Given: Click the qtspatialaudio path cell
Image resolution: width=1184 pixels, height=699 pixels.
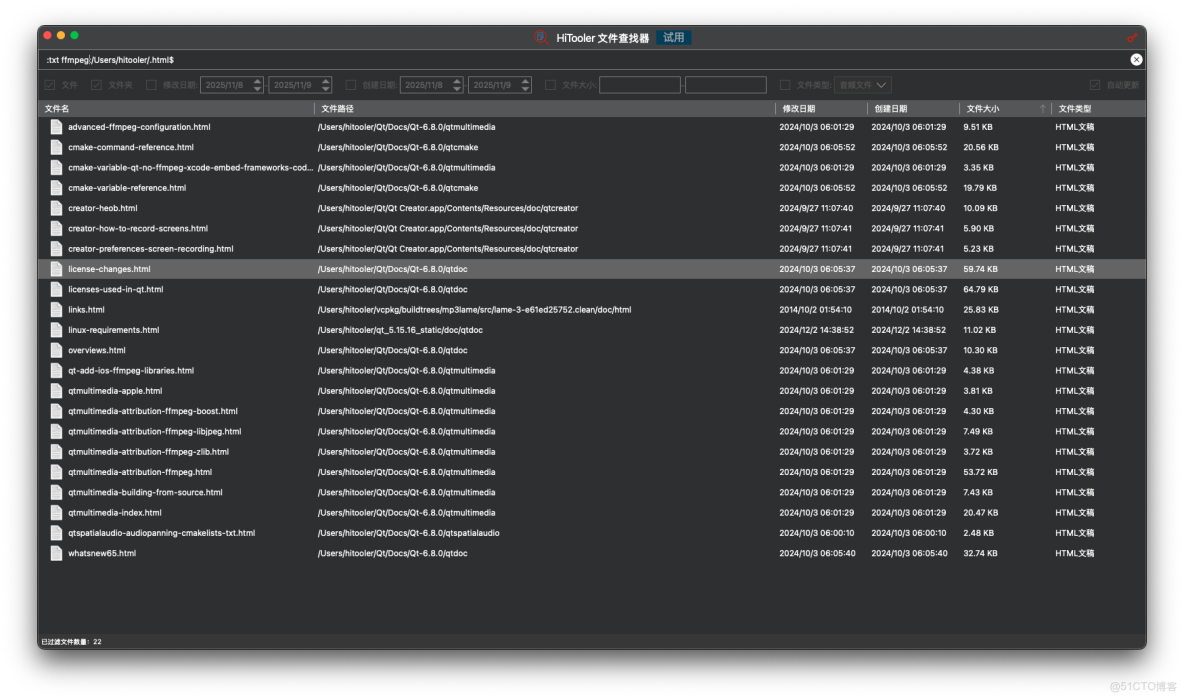Looking at the screenshot, I should 409,533.
